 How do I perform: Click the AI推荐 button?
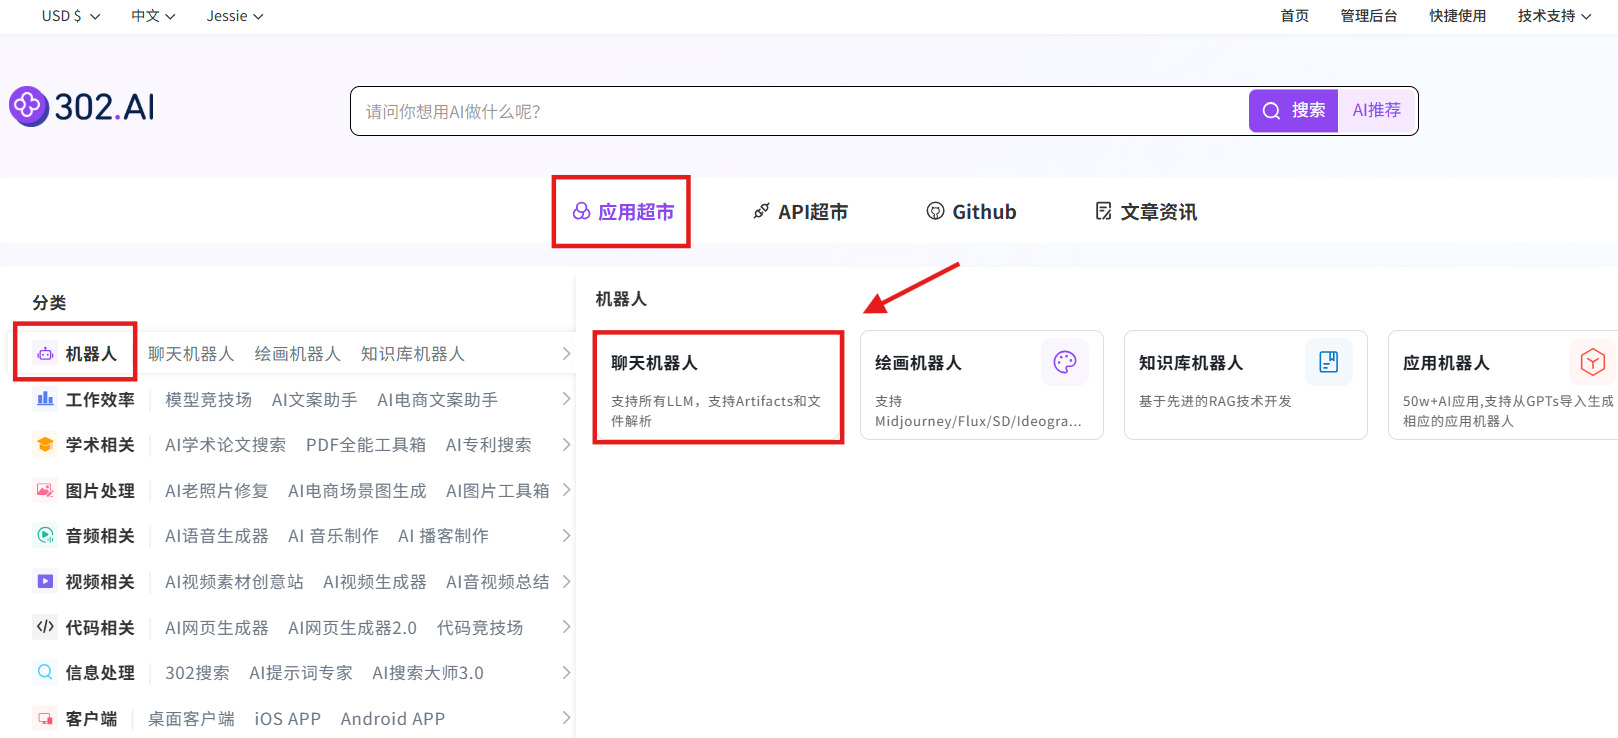click(1377, 110)
